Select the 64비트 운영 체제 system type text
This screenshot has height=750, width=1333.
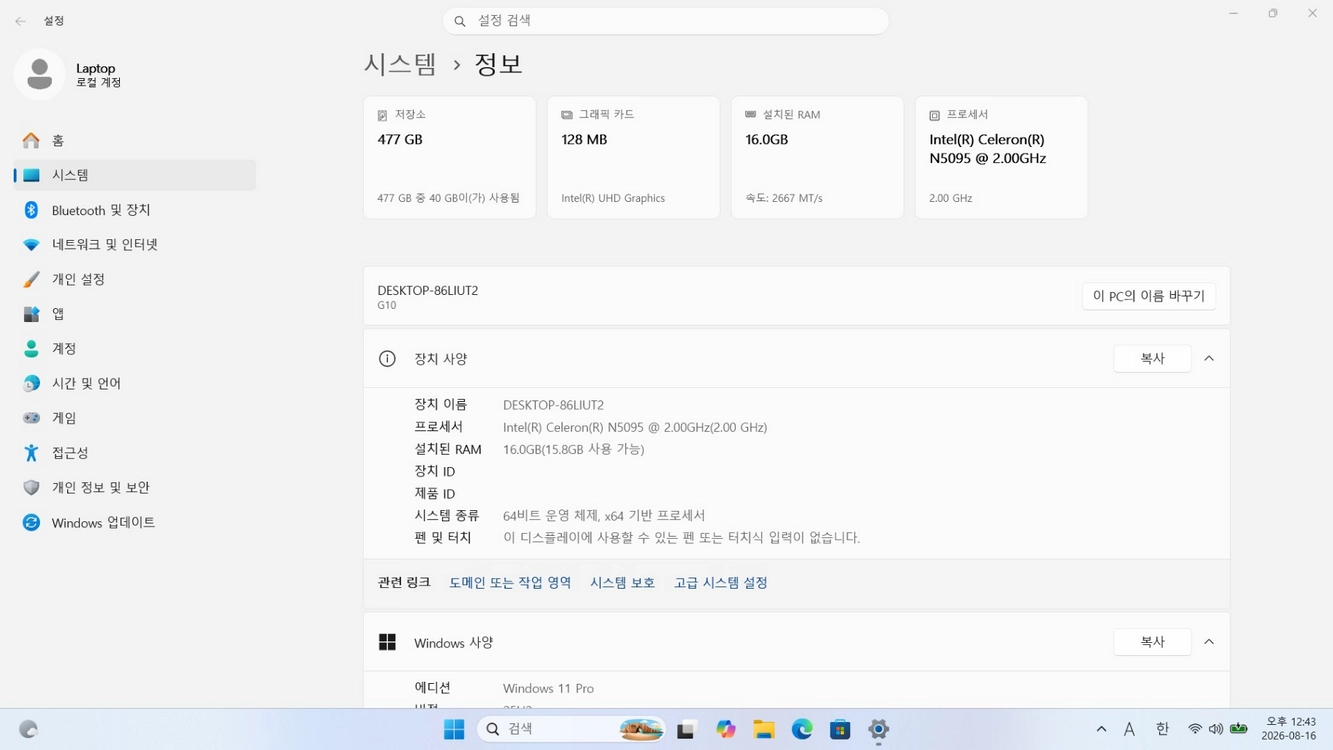[604, 516]
